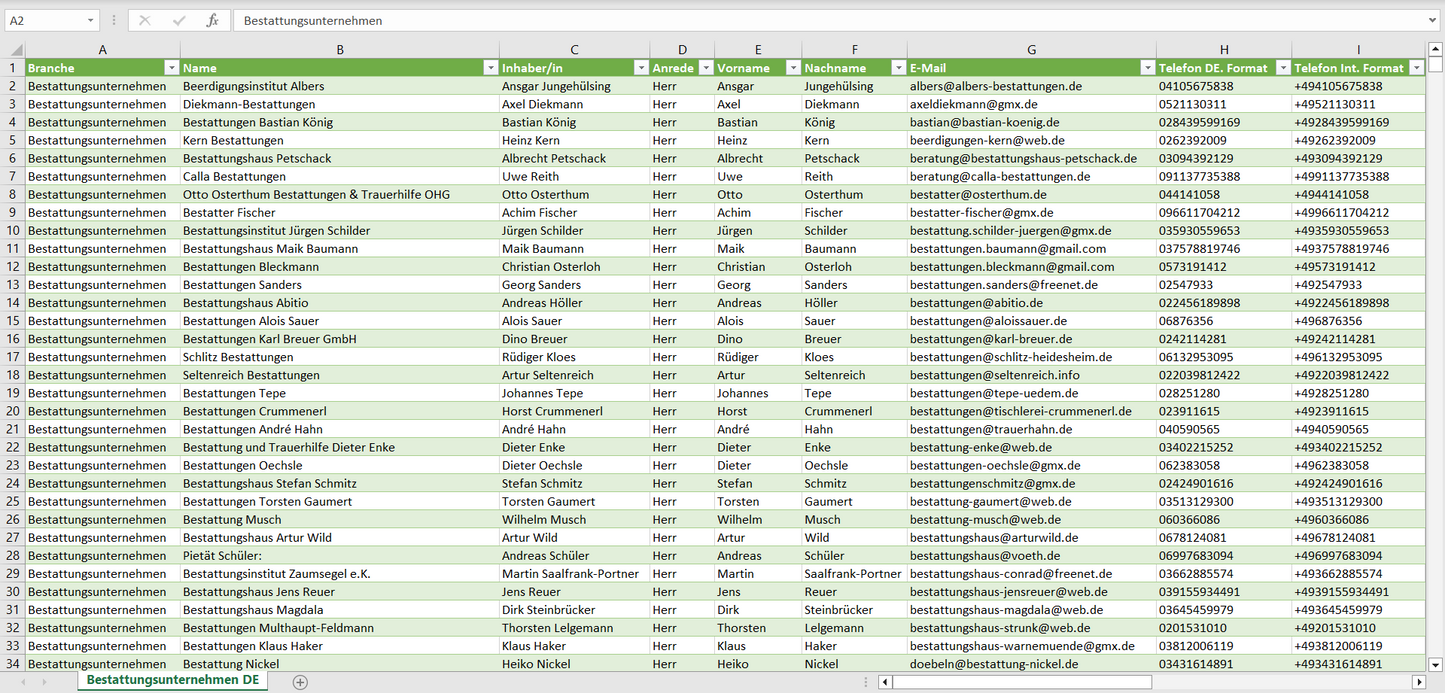Click the Insert Function fx icon

click(212, 20)
